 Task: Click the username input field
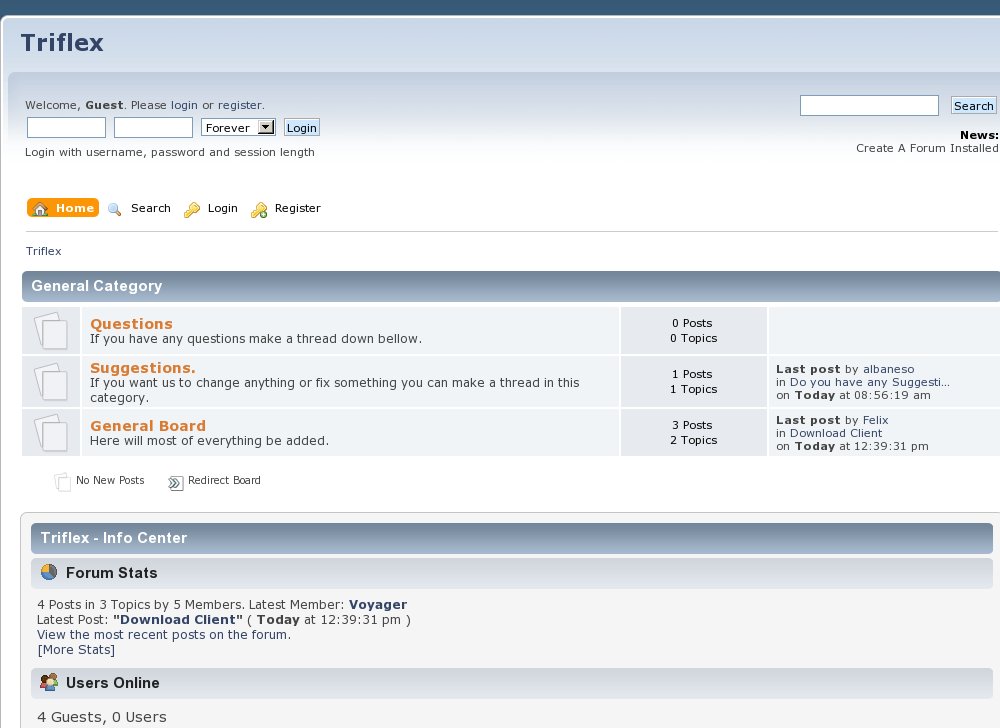point(66,128)
